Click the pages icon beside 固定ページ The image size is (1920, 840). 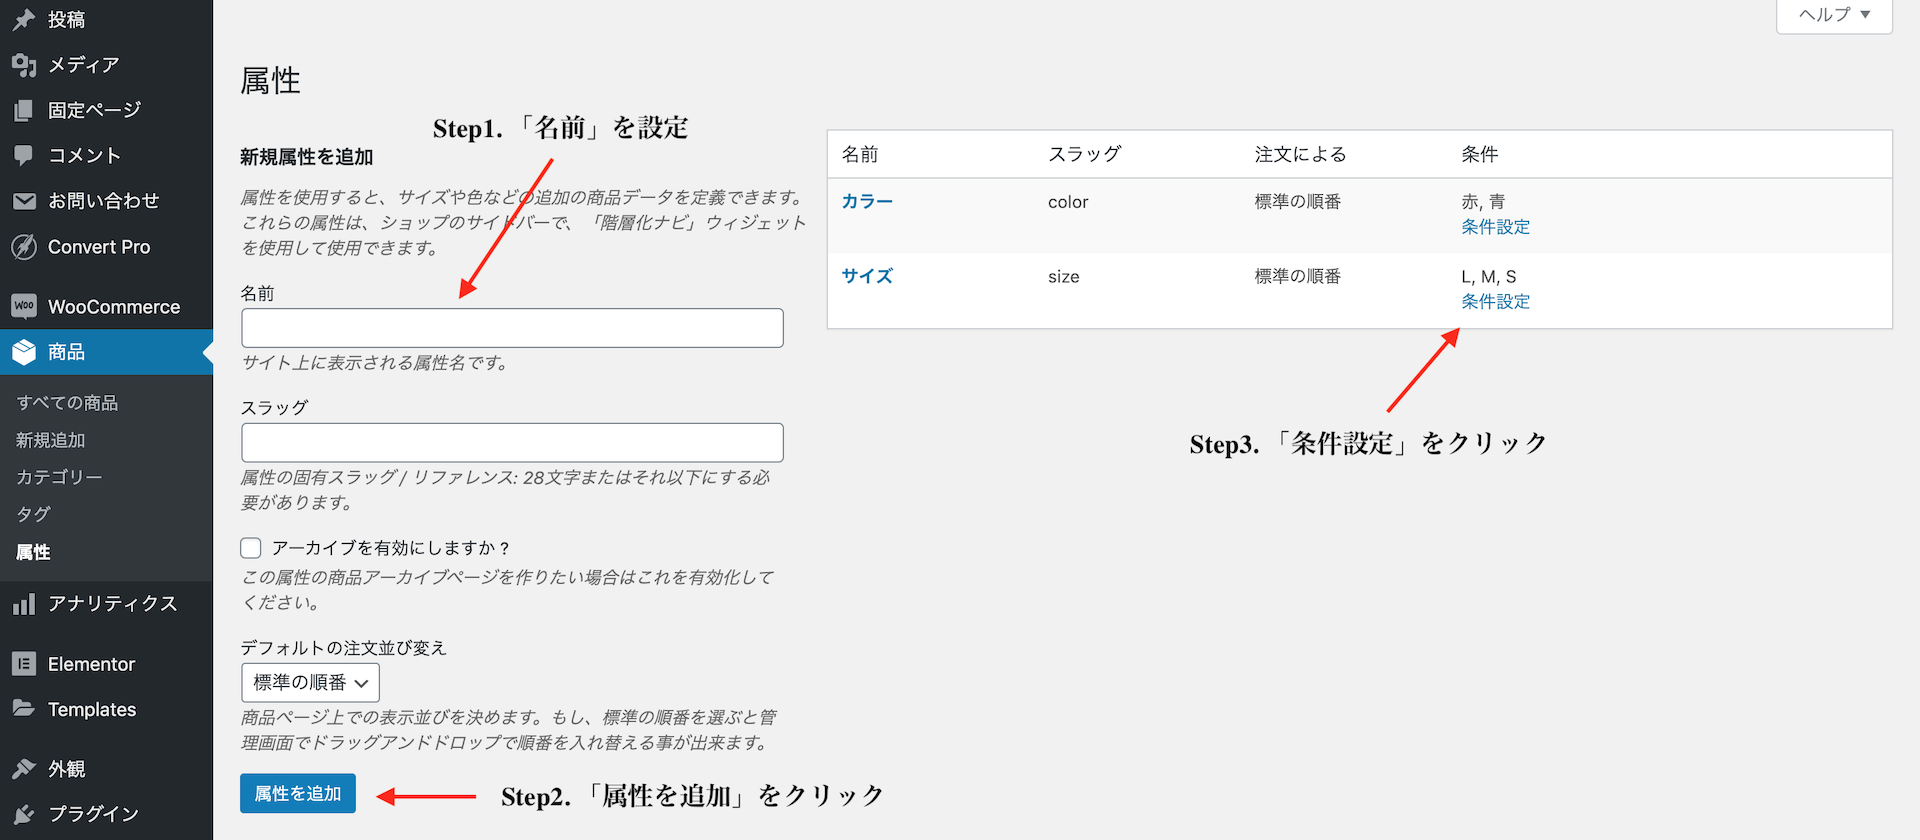point(24,110)
